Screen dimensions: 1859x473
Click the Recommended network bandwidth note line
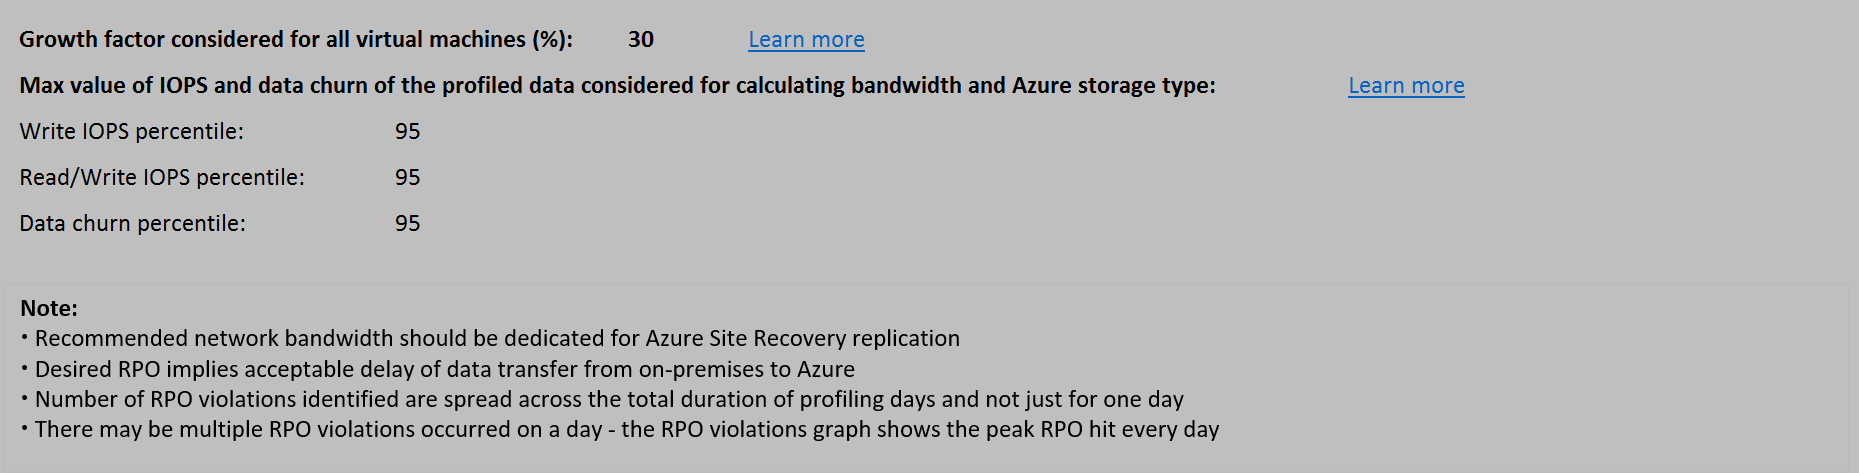click(x=497, y=339)
